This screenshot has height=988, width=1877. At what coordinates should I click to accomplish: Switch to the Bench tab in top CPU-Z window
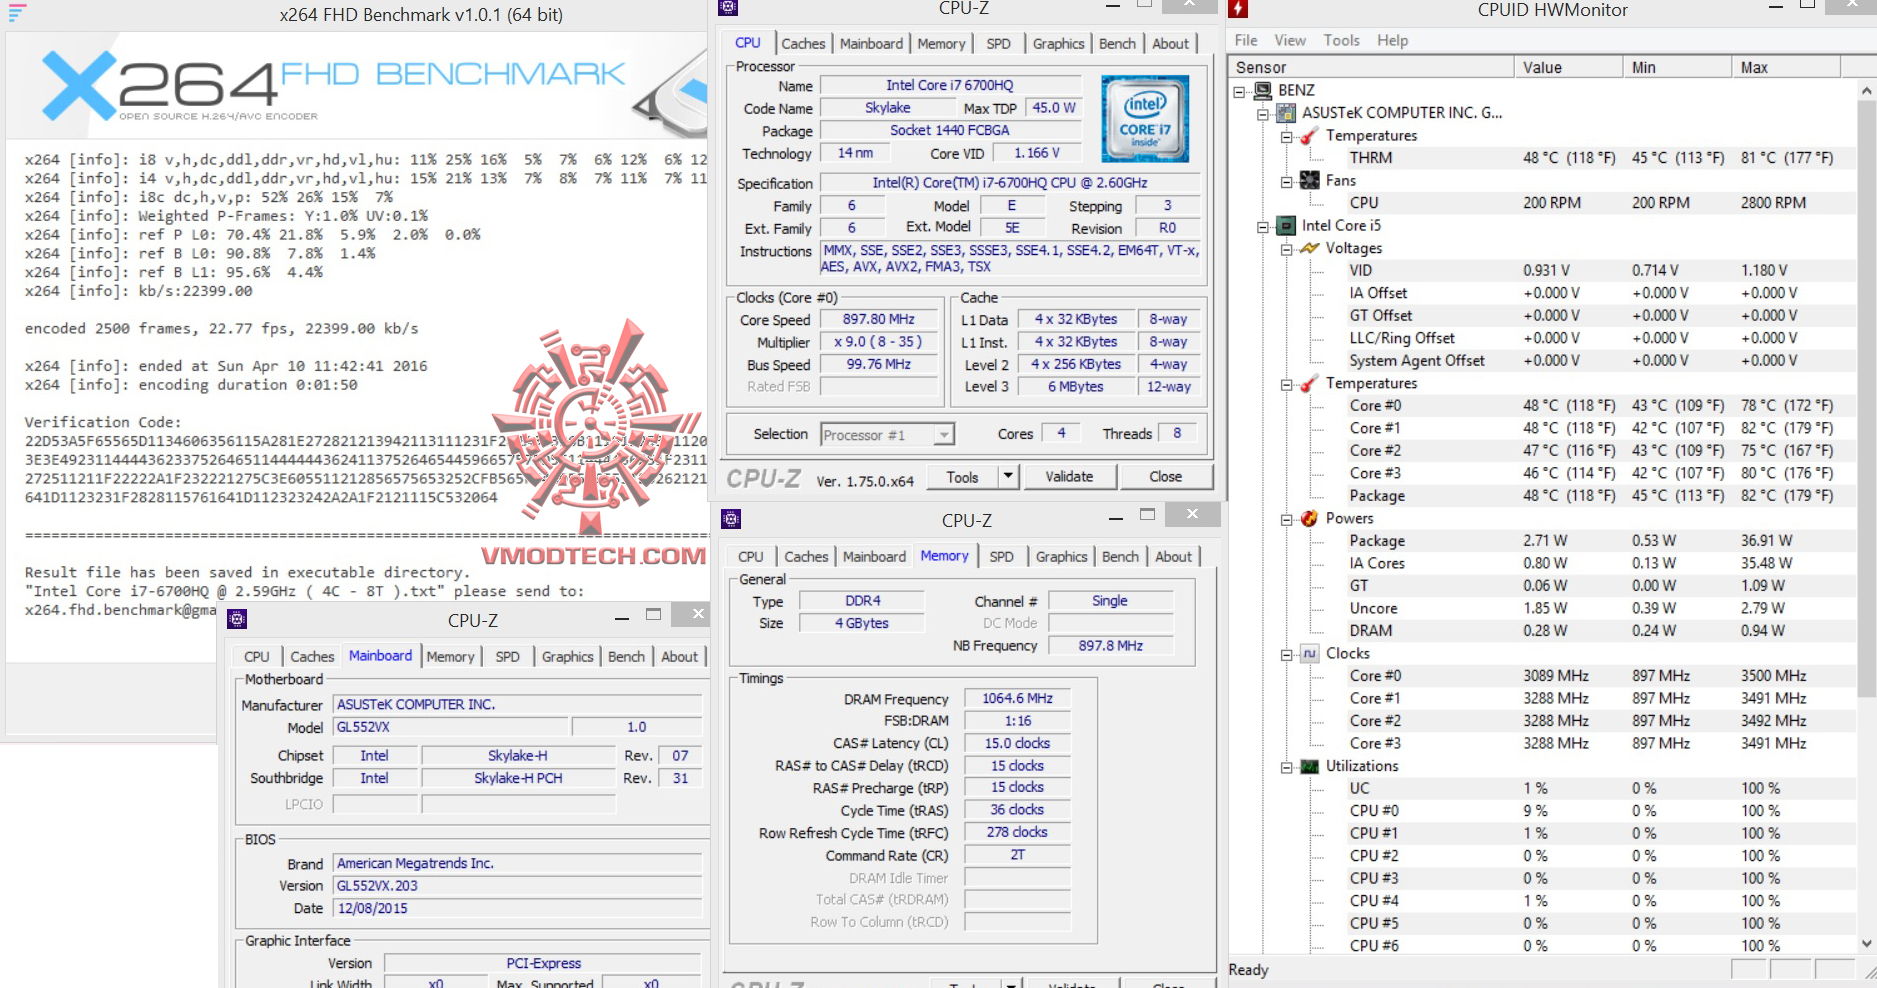1117,44
